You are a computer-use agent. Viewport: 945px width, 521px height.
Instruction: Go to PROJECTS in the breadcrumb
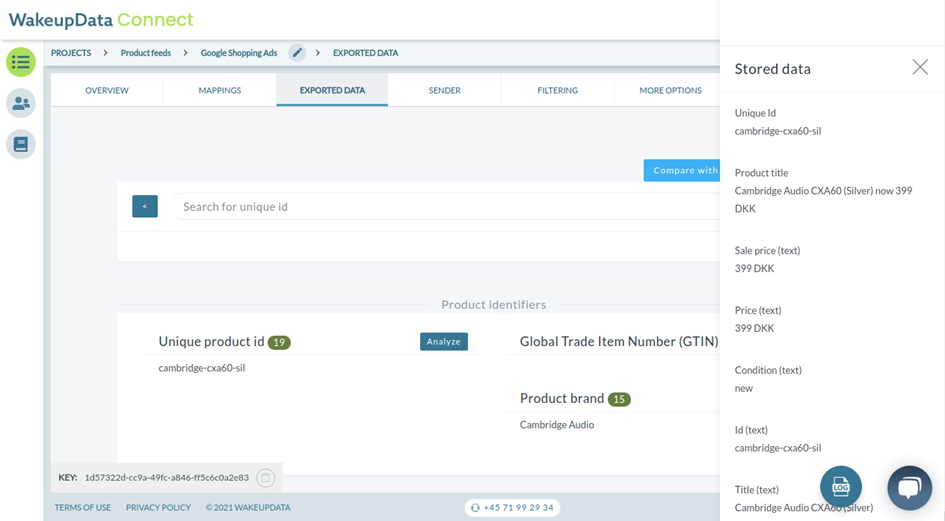coord(71,53)
